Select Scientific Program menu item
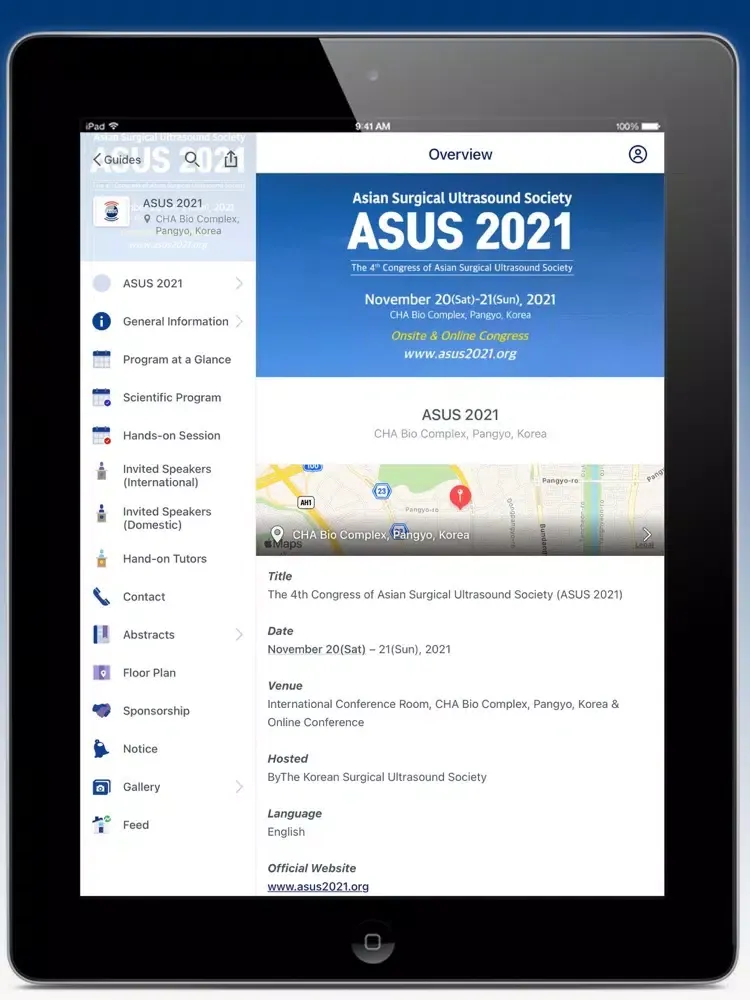The width and height of the screenshot is (750, 1000). pyautogui.click(x=168, y=398)
